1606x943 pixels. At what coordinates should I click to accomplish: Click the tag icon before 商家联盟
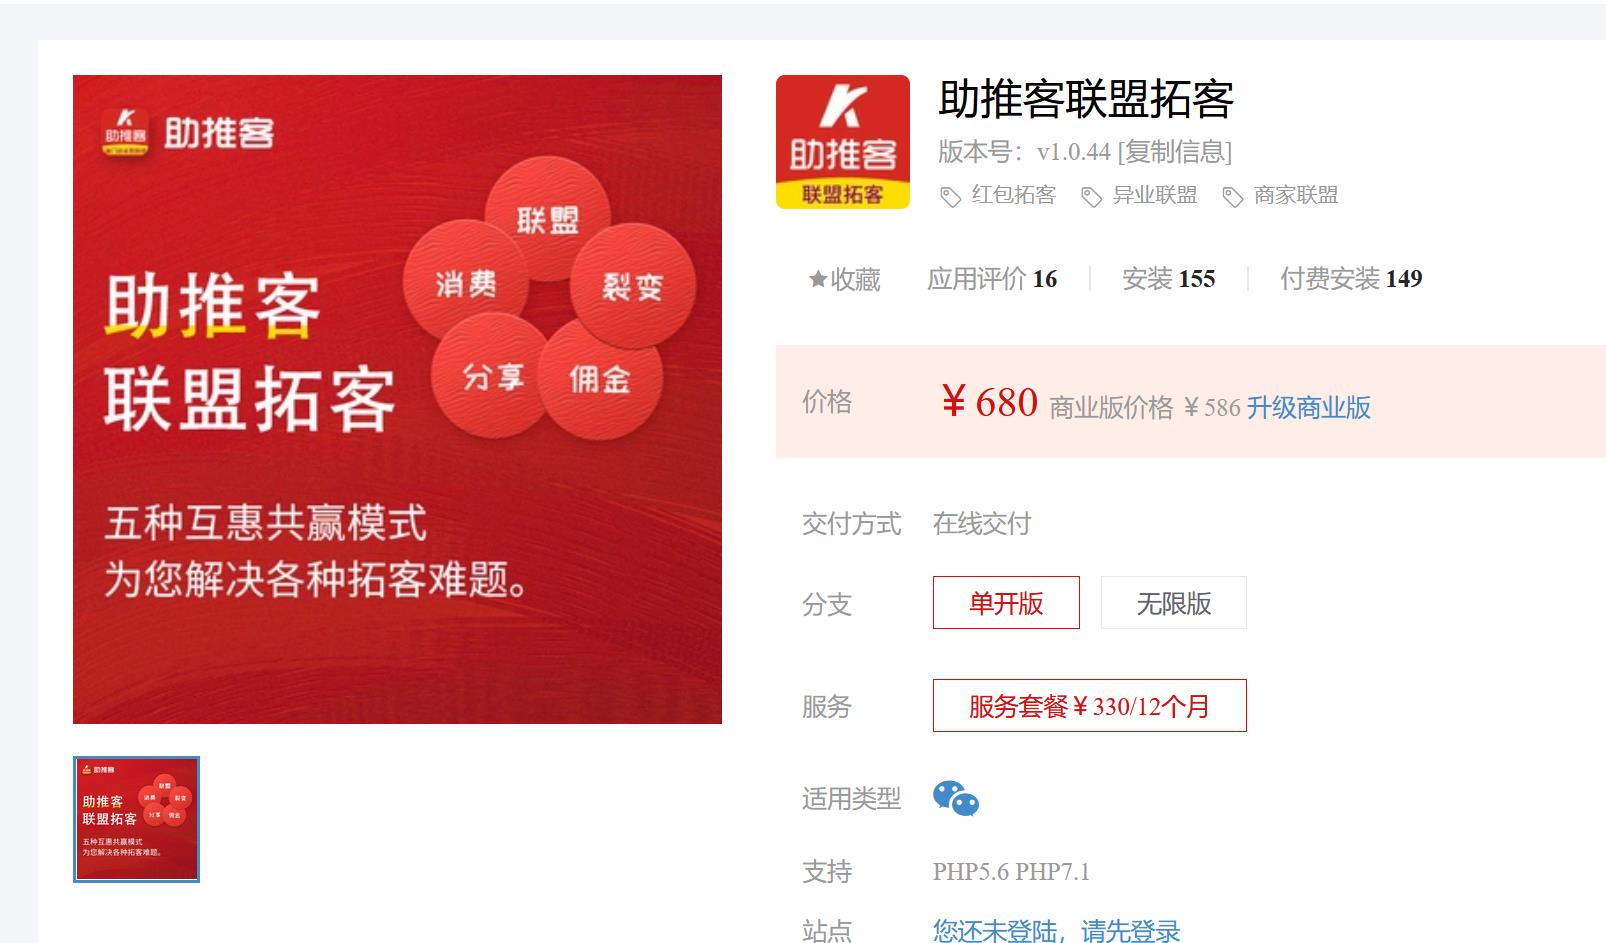tap(1233, 197)
